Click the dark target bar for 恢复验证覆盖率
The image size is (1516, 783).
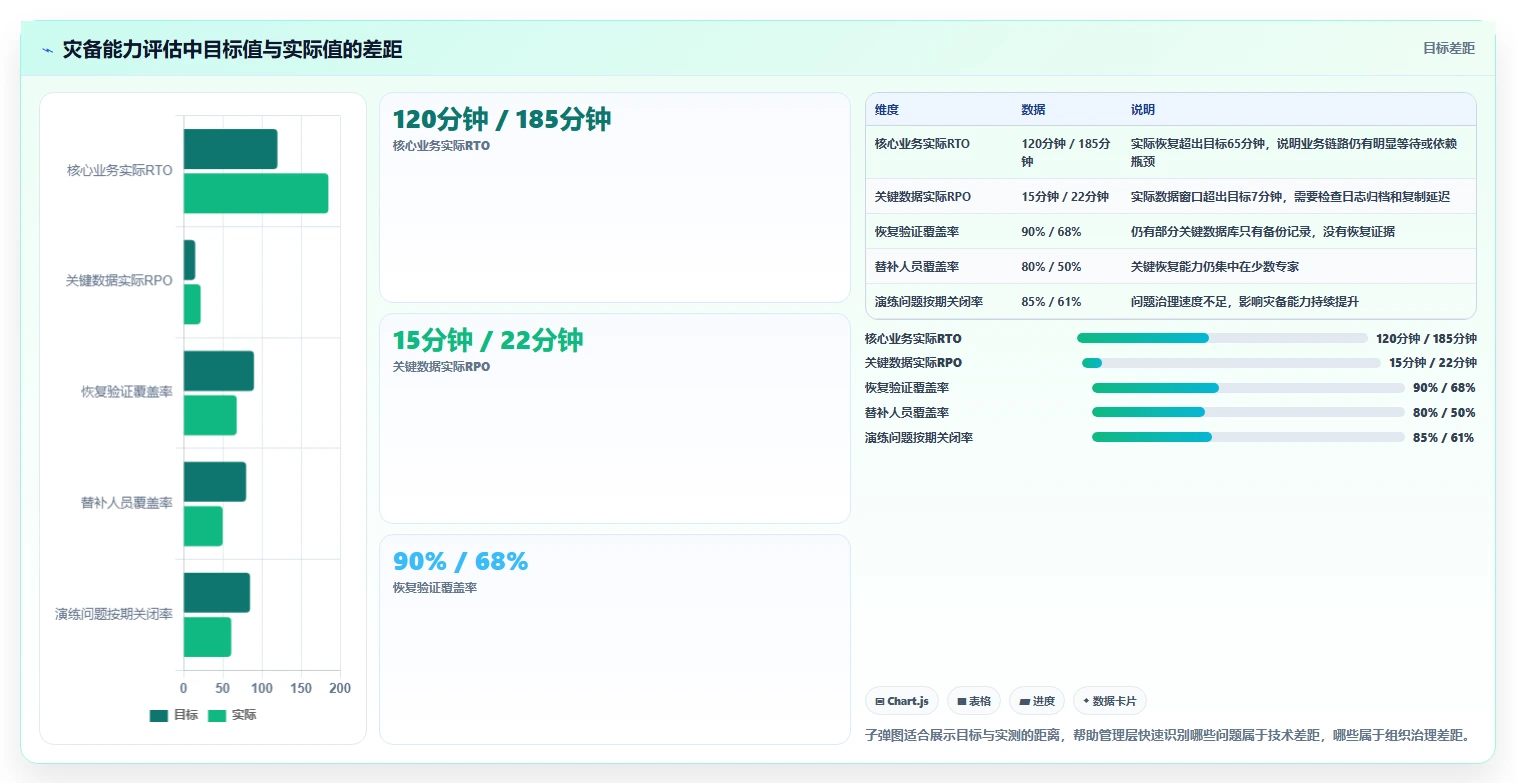point(218,371)
